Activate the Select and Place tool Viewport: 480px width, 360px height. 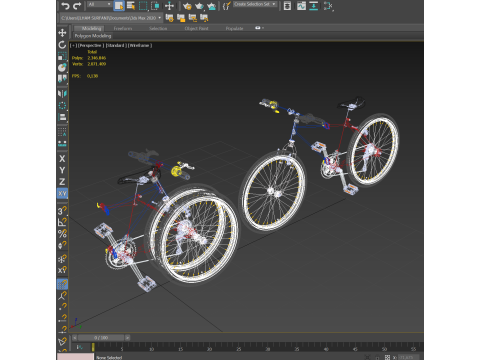coord(62,67)
